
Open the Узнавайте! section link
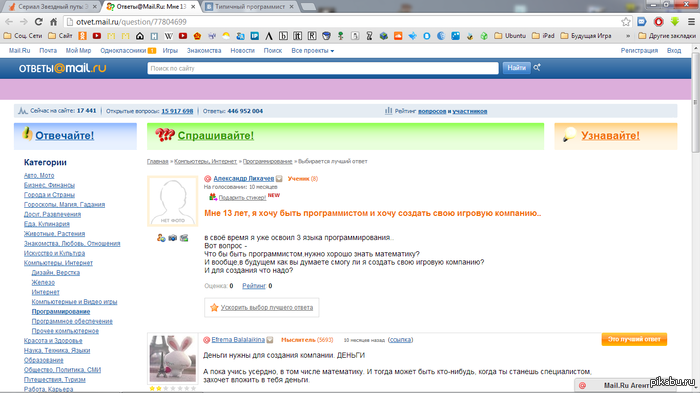pyautogui.click(x=610, y=135)
